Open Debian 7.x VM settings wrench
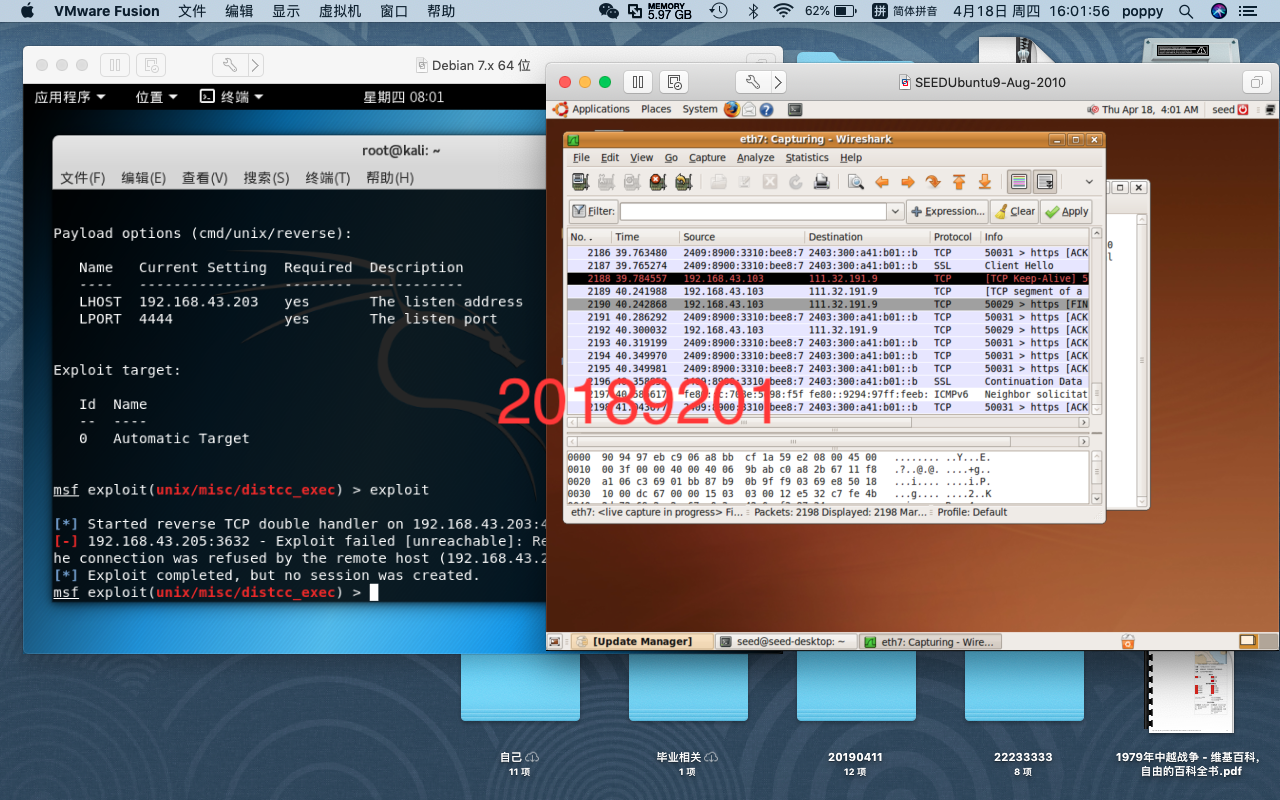1280x800 pixels. click(x=229, y=65)
